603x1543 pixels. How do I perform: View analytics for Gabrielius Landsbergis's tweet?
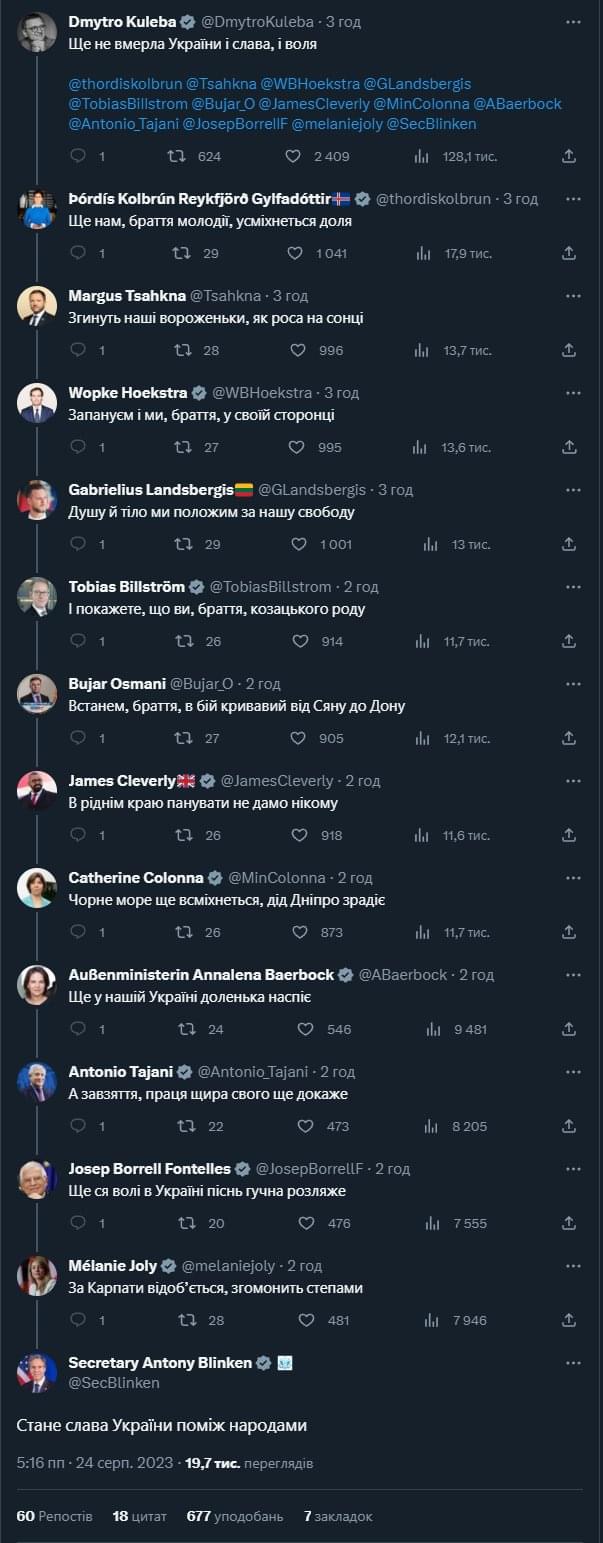coord(431,544)
